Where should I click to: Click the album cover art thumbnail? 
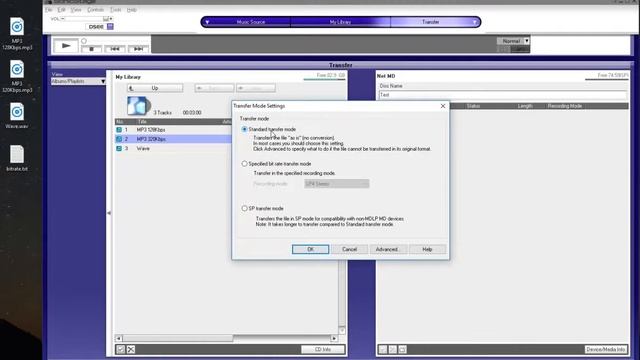pyautogui.click(x=139, y=106)
